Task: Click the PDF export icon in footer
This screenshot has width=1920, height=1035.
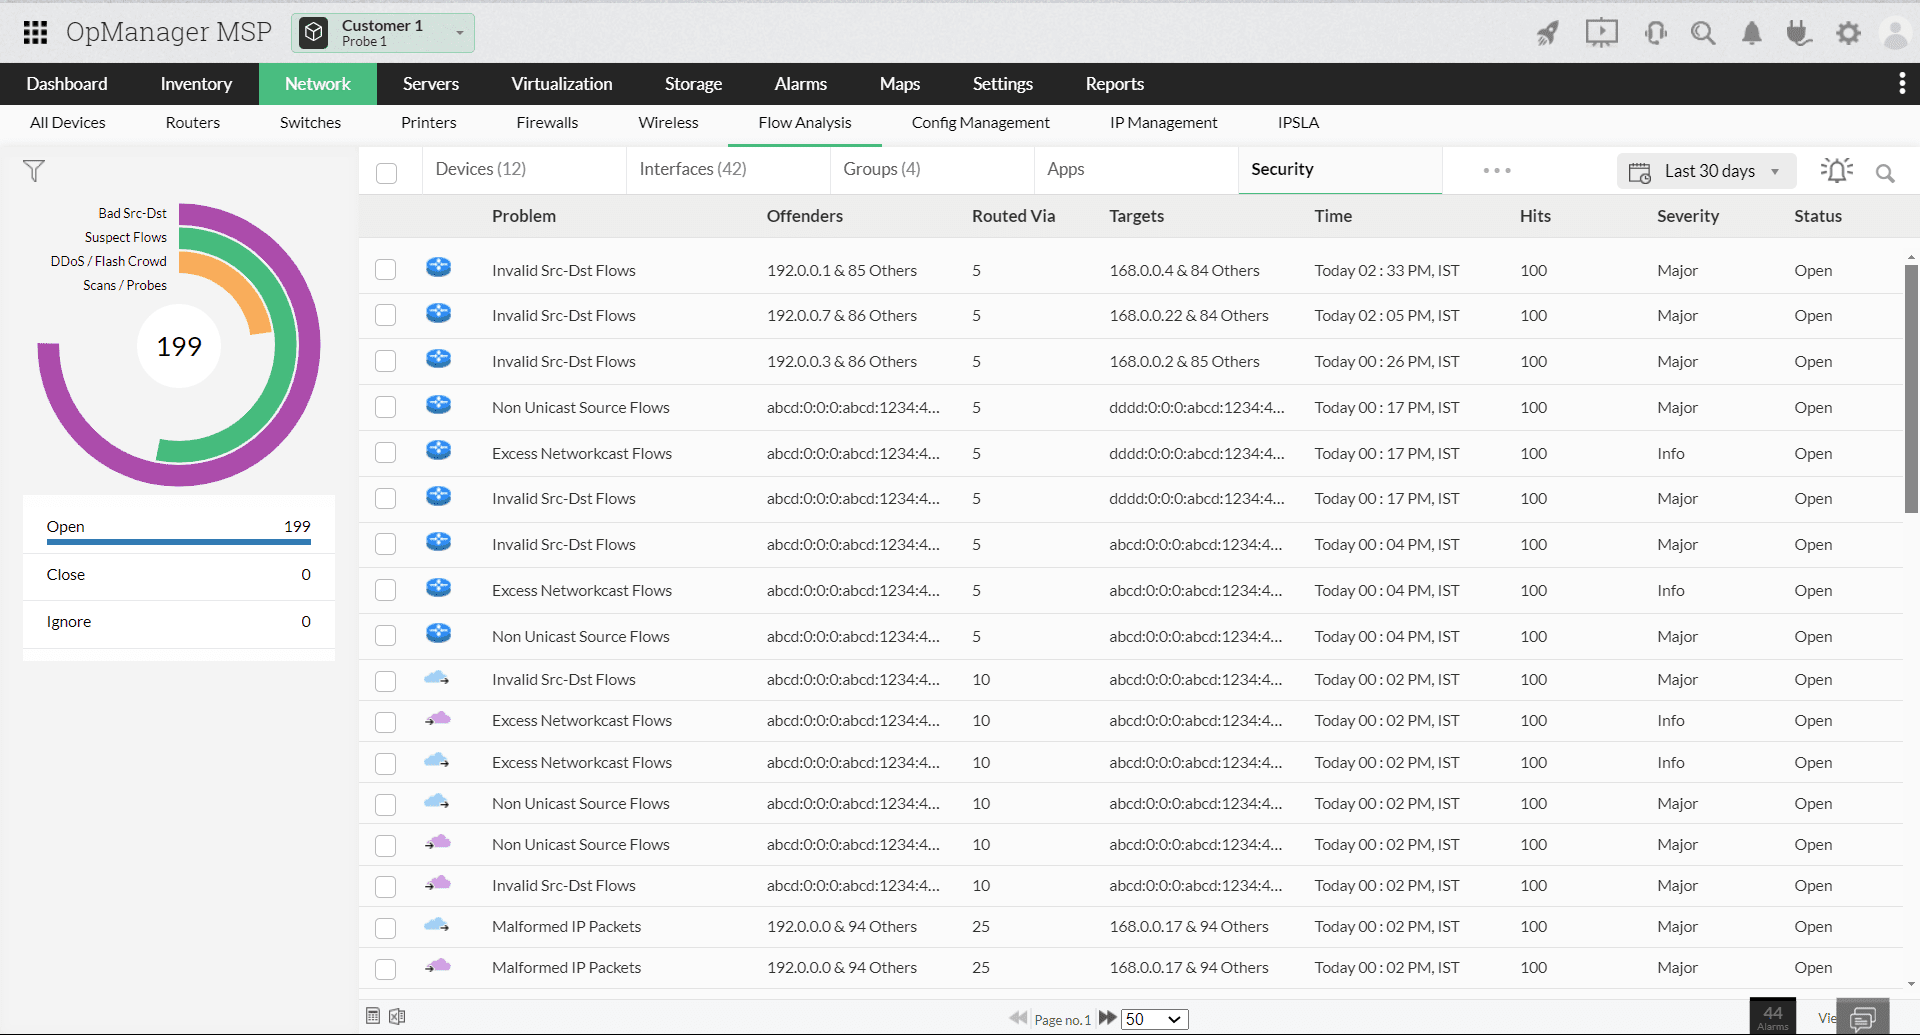Action: pyautogui.click(x=373, y=1016)
